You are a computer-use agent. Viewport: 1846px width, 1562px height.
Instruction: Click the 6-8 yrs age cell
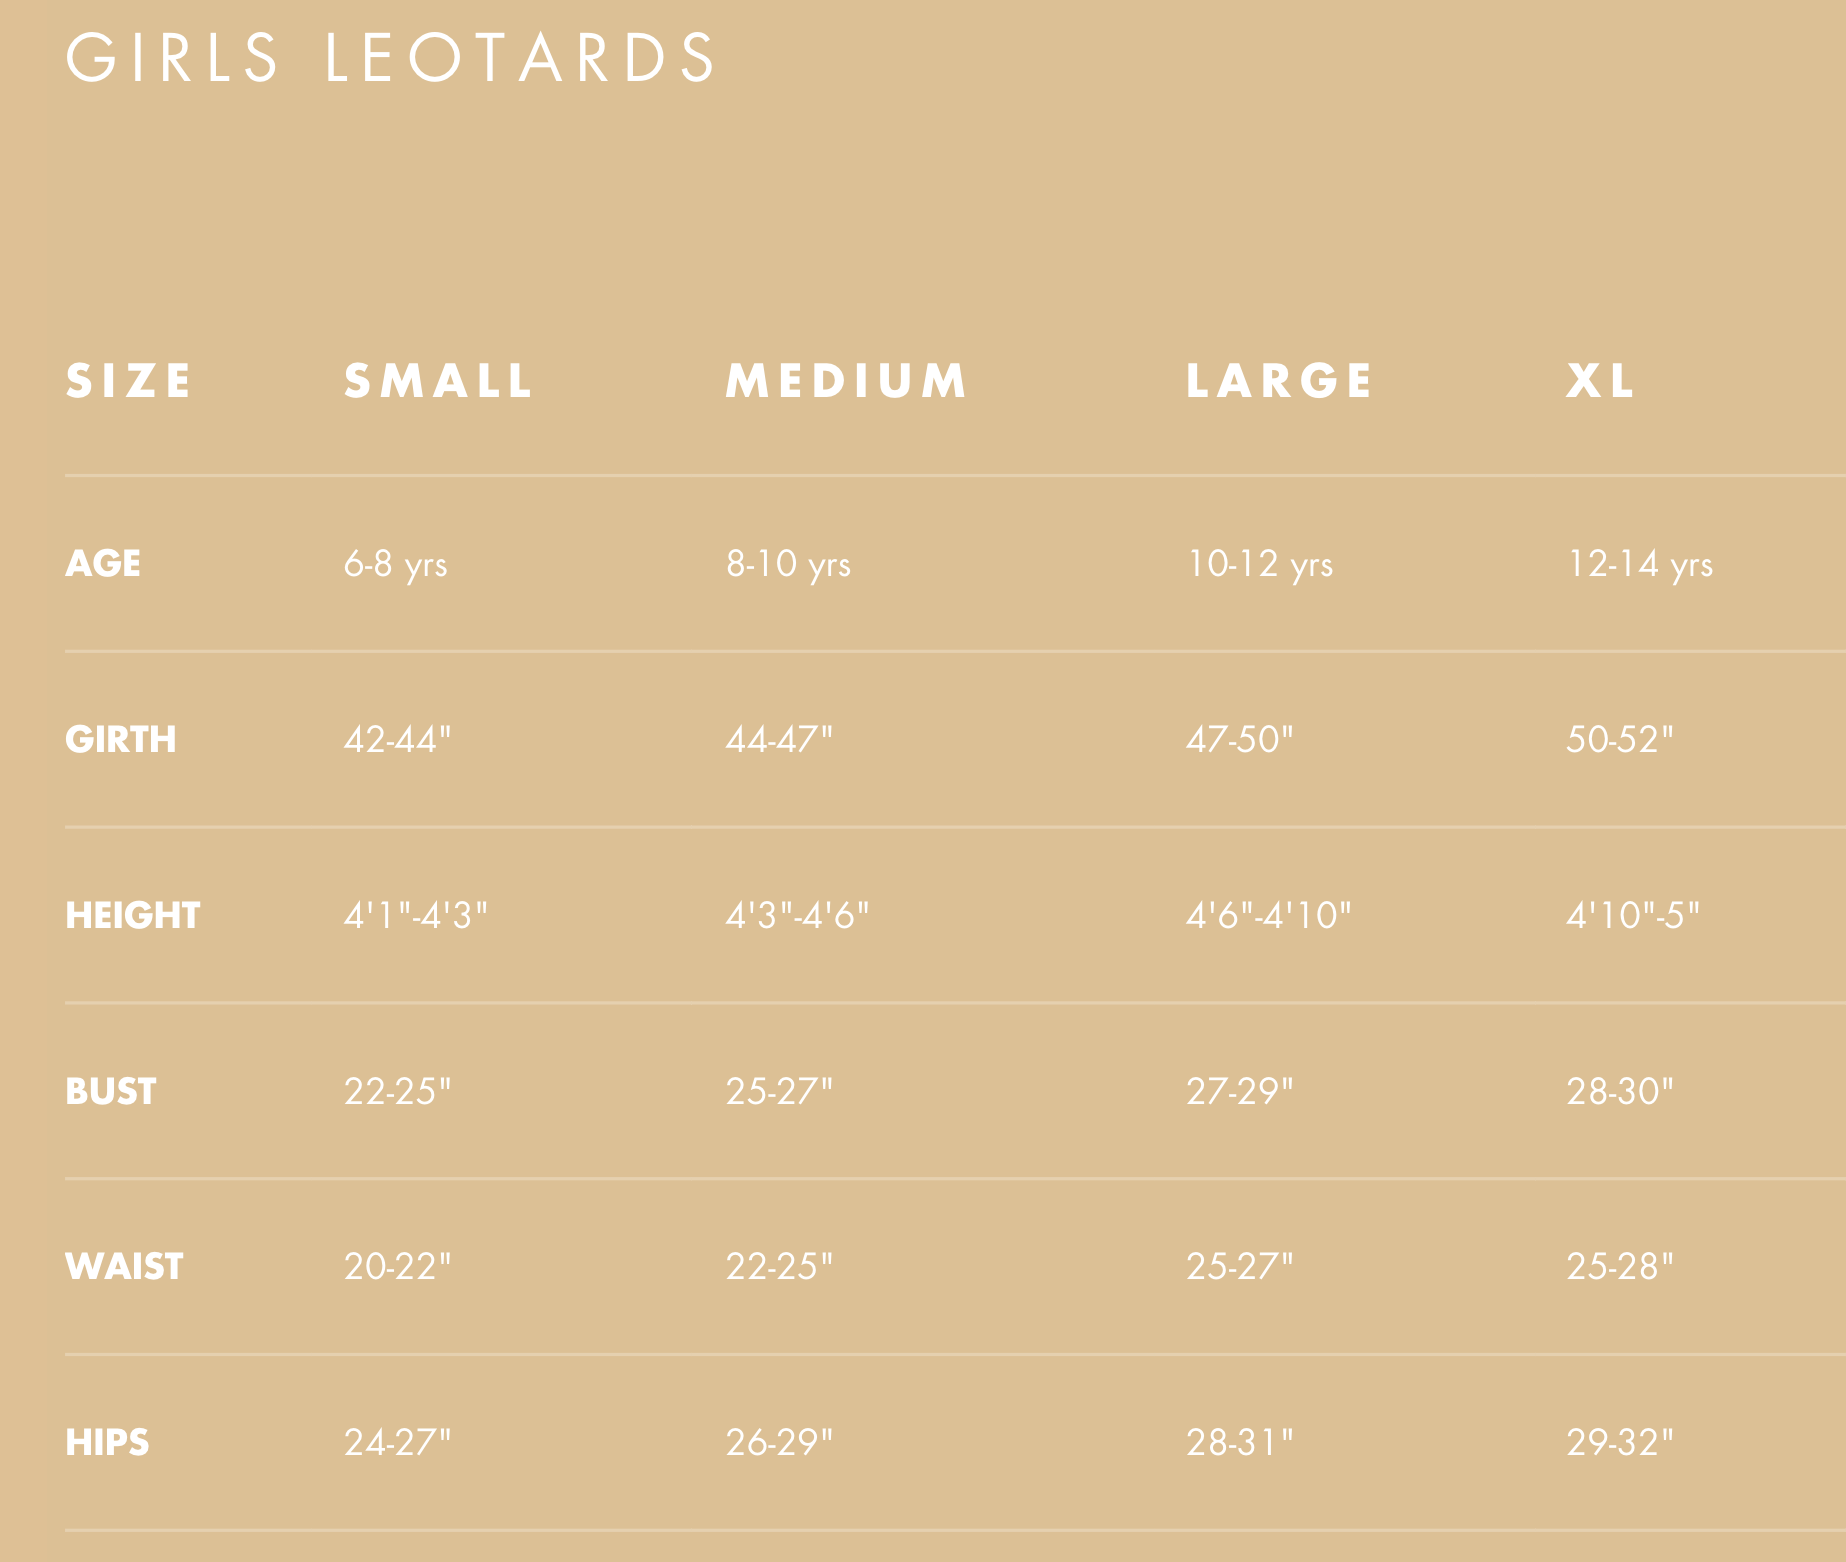click(395, 565)
